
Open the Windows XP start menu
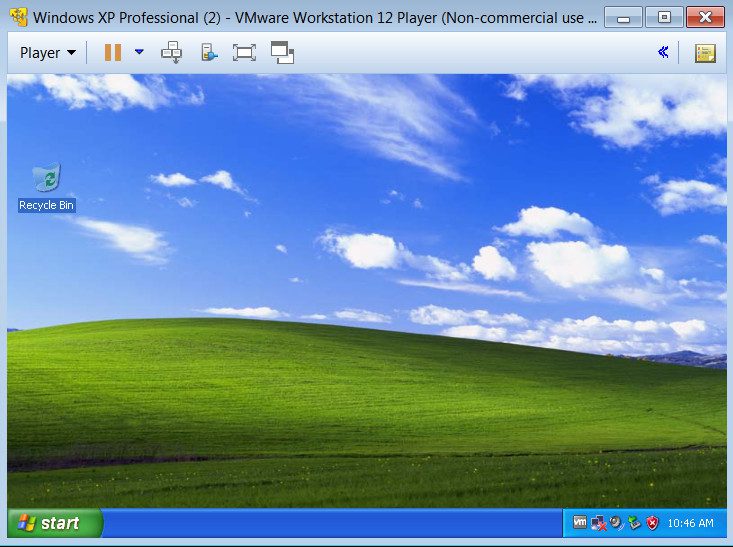point(54,523)
